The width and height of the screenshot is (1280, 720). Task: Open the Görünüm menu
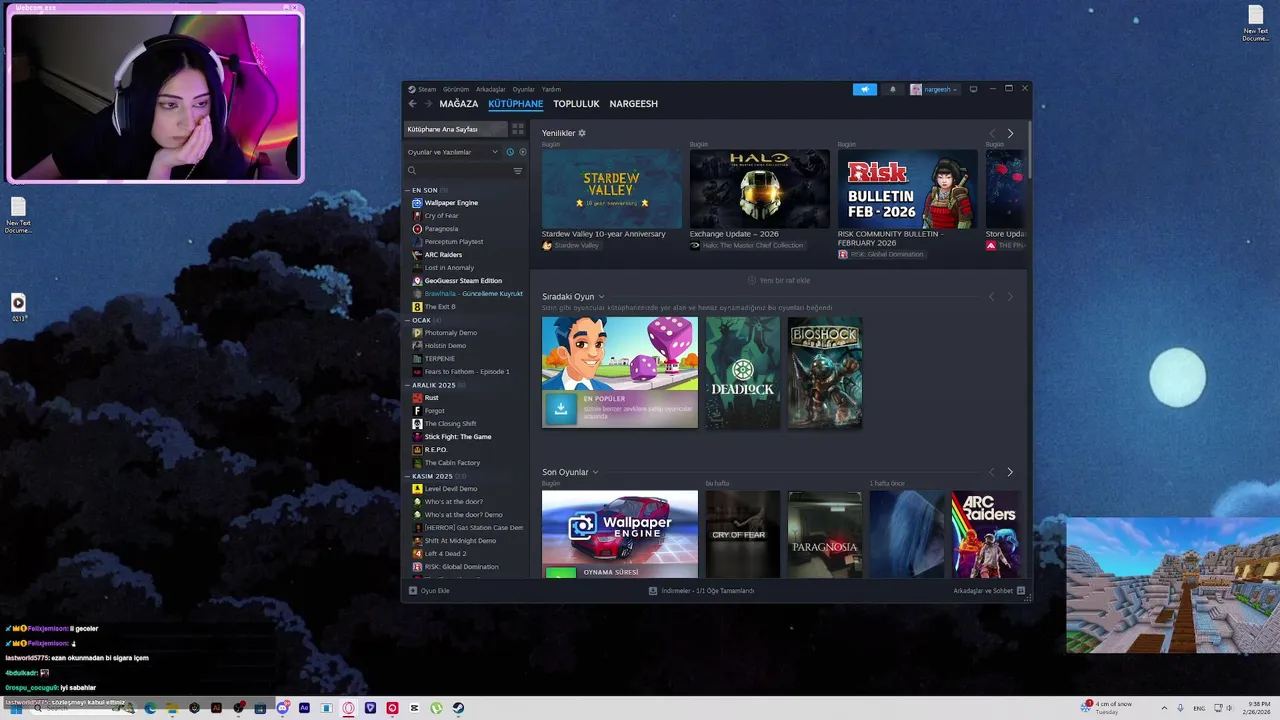coord(456,89)
